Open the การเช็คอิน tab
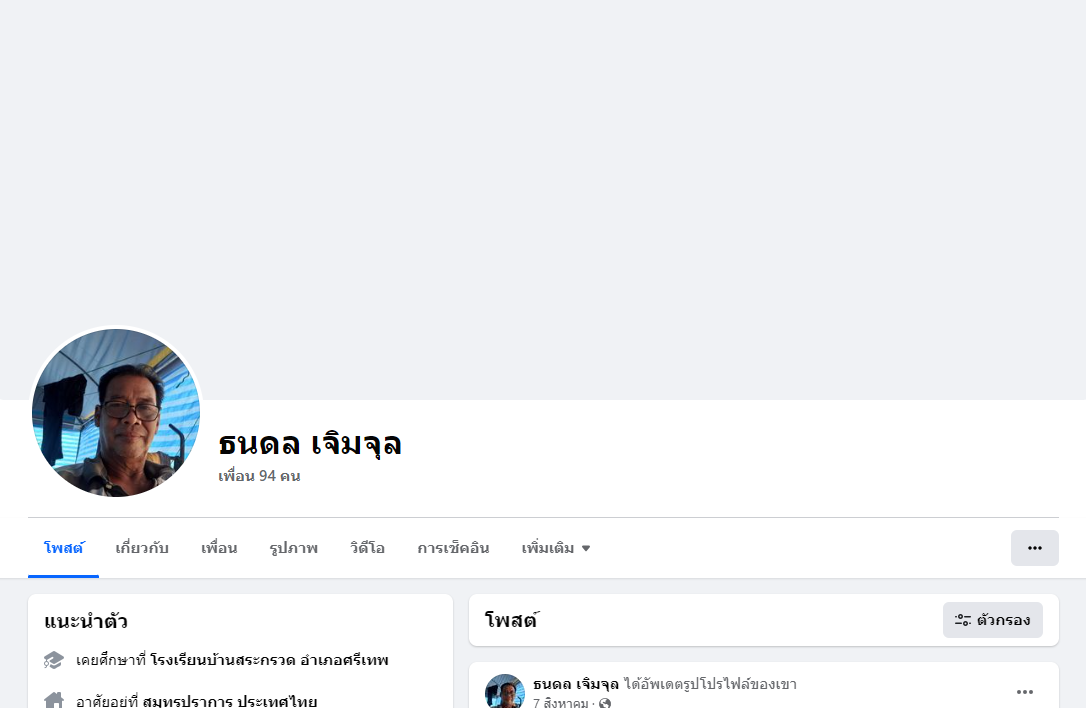 pos(453,548)
